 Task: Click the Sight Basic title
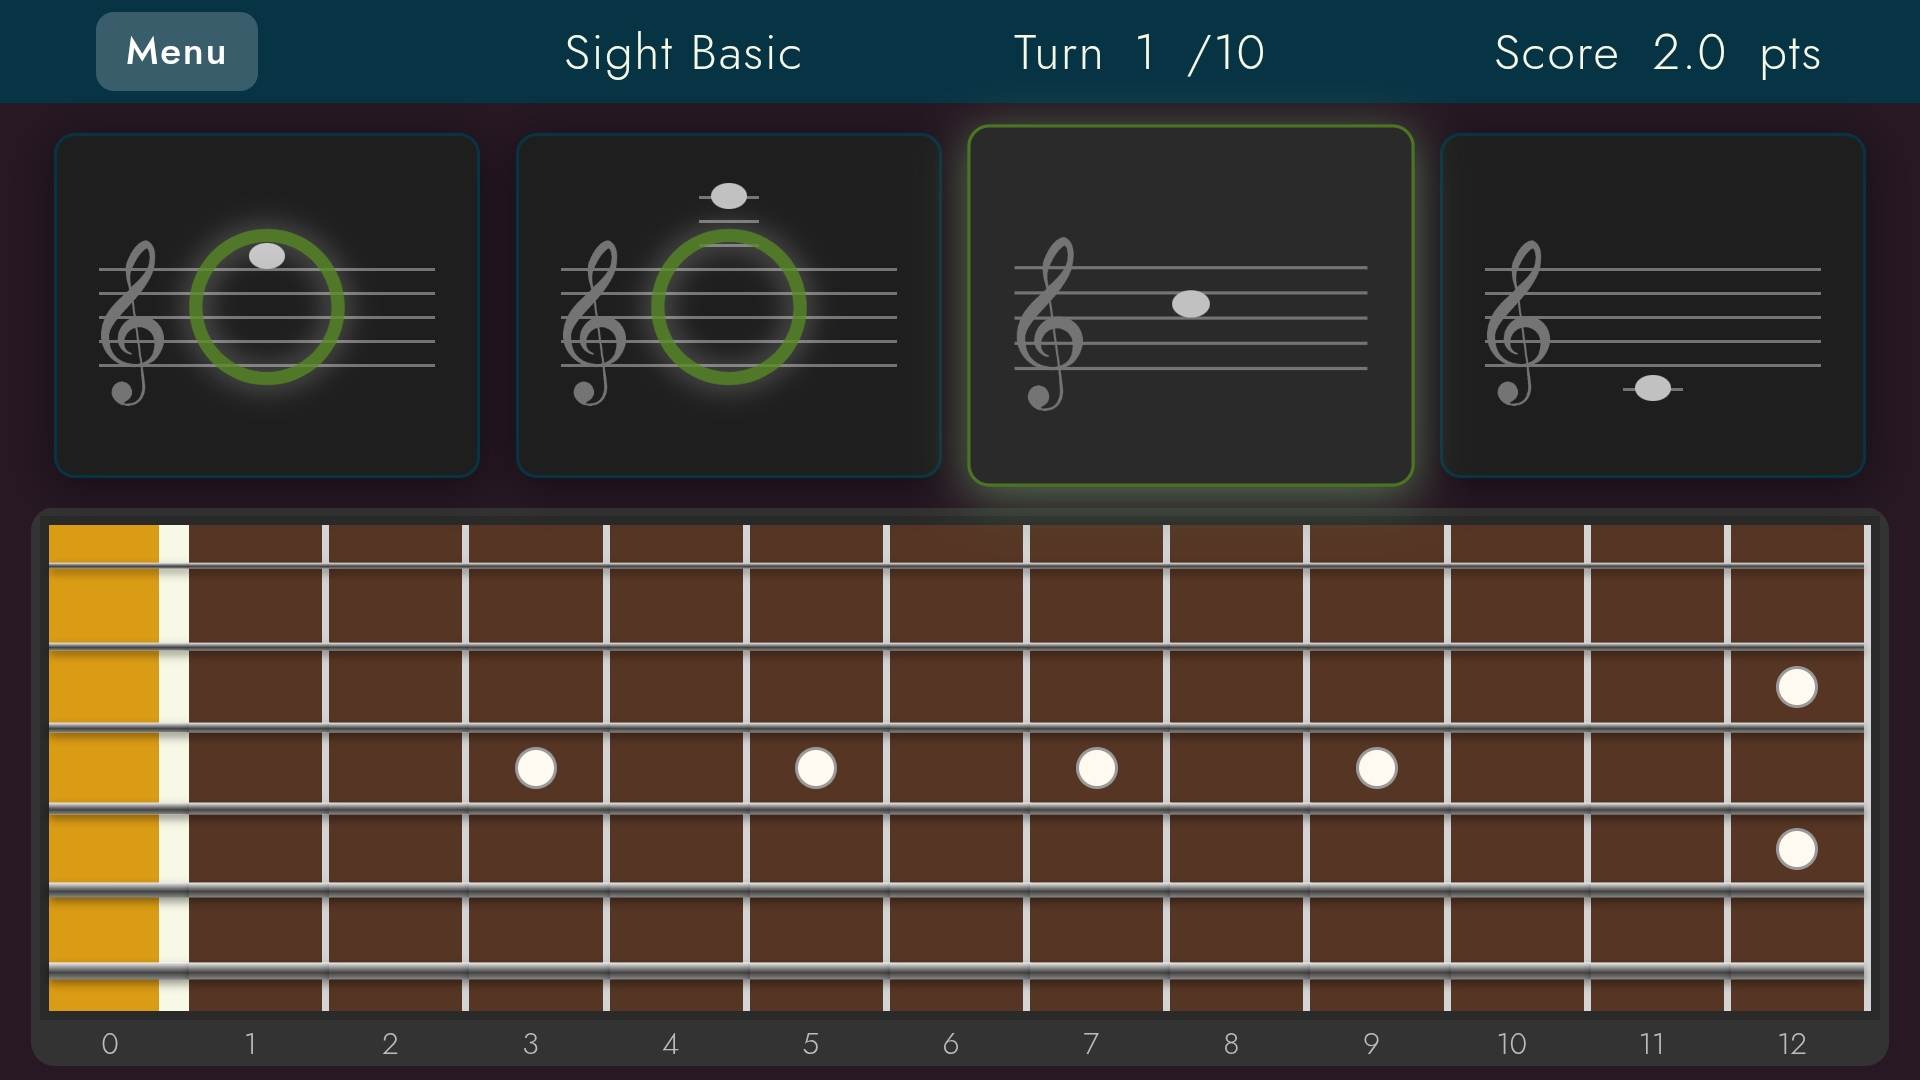[682, 54]
